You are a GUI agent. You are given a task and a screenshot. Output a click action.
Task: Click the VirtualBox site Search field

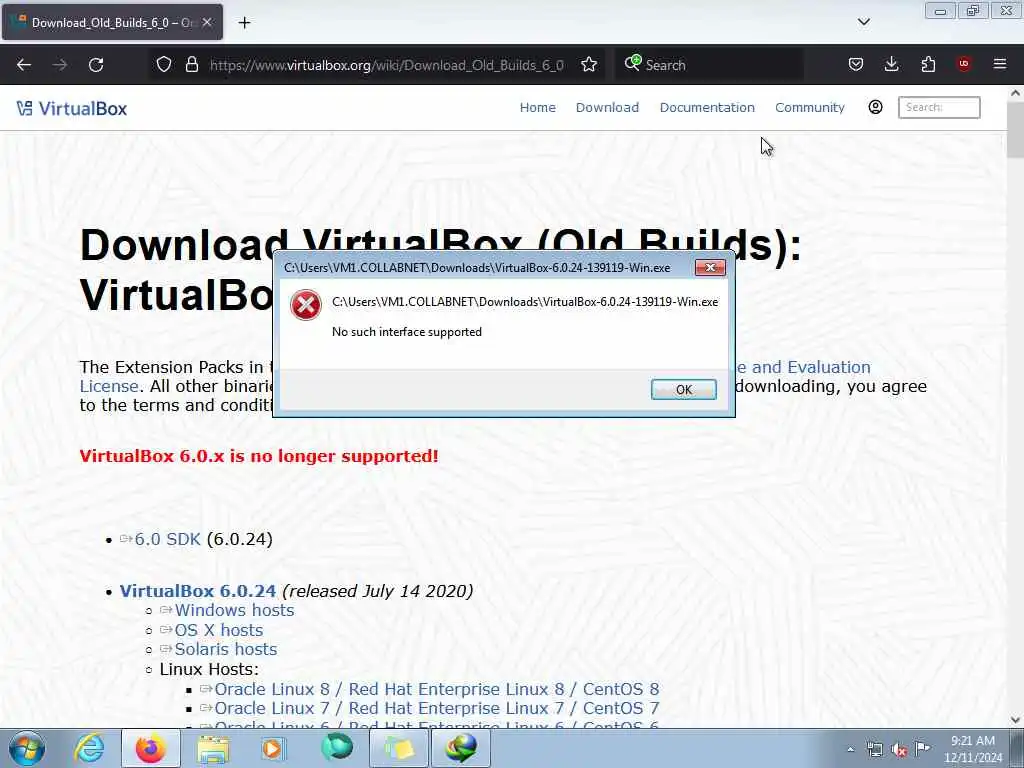(x=939, y=107)
